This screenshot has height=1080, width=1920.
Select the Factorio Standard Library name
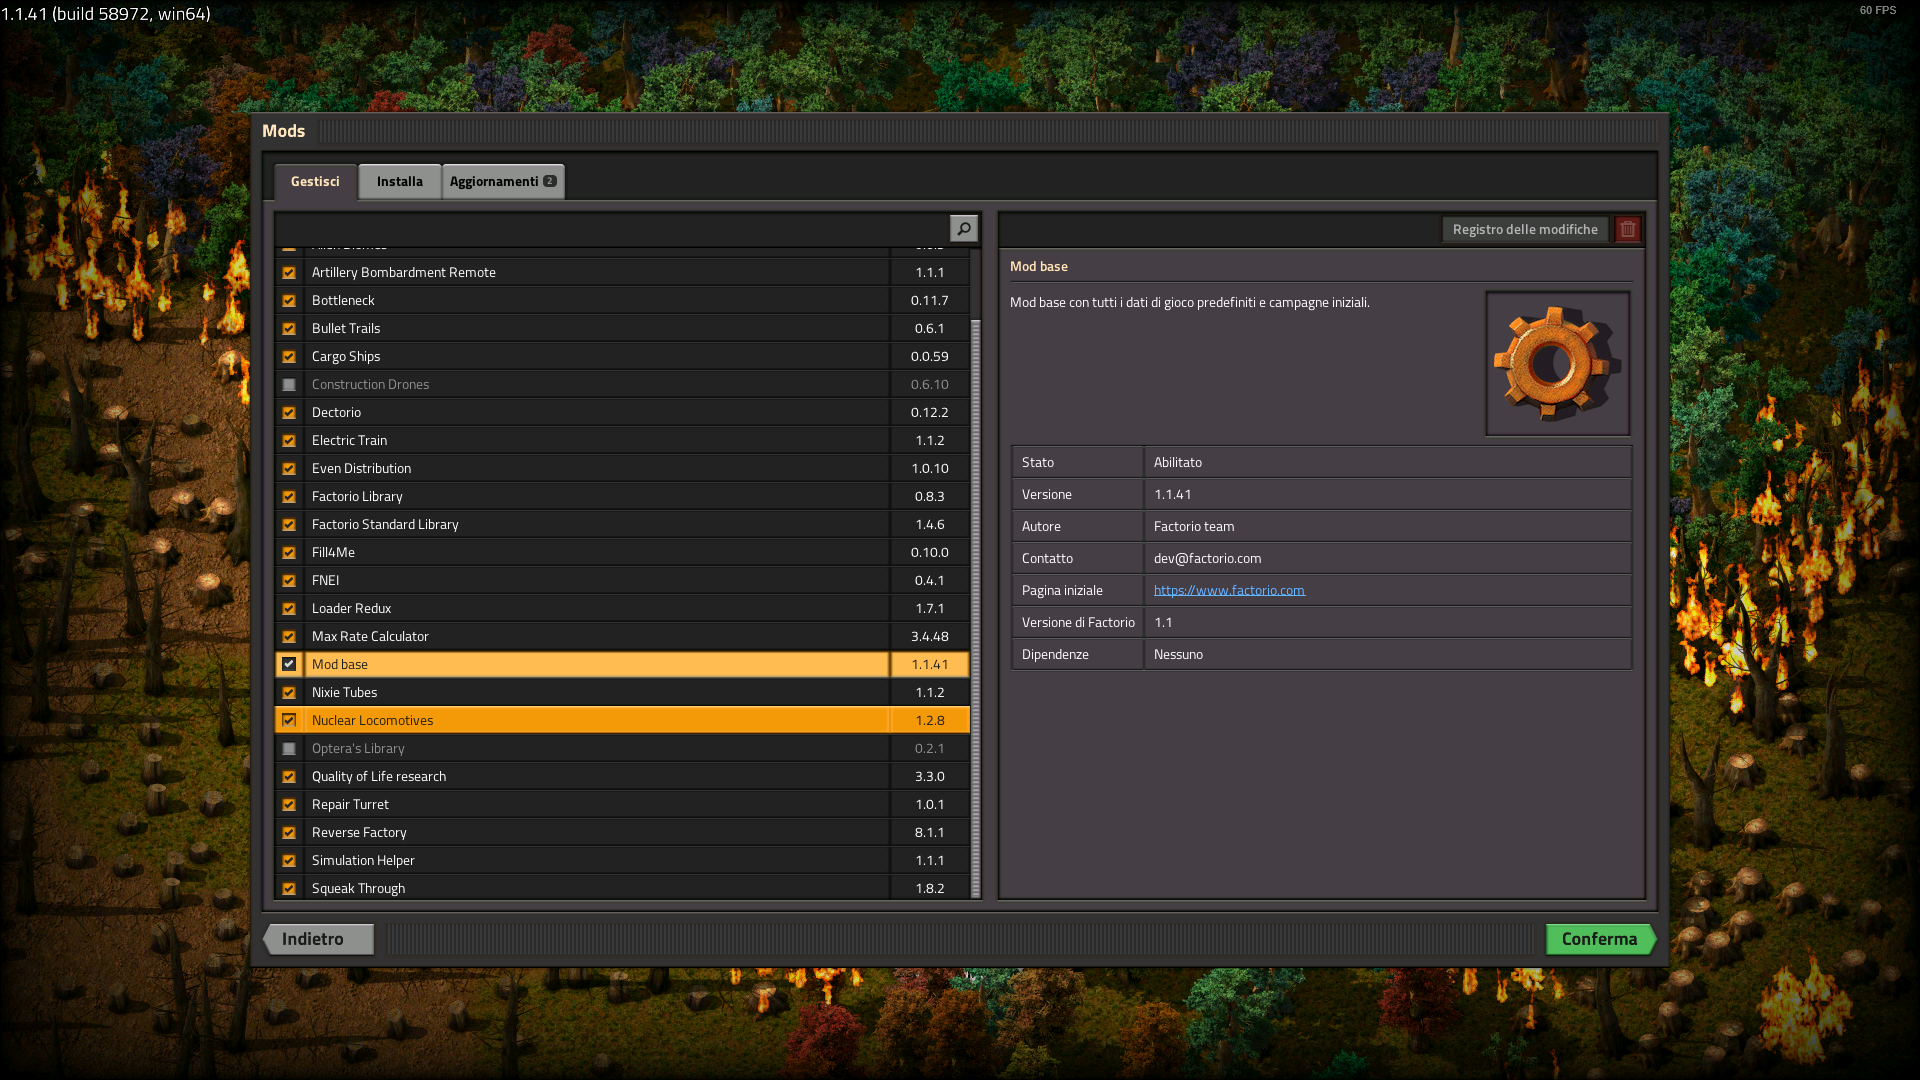(385, 524)
